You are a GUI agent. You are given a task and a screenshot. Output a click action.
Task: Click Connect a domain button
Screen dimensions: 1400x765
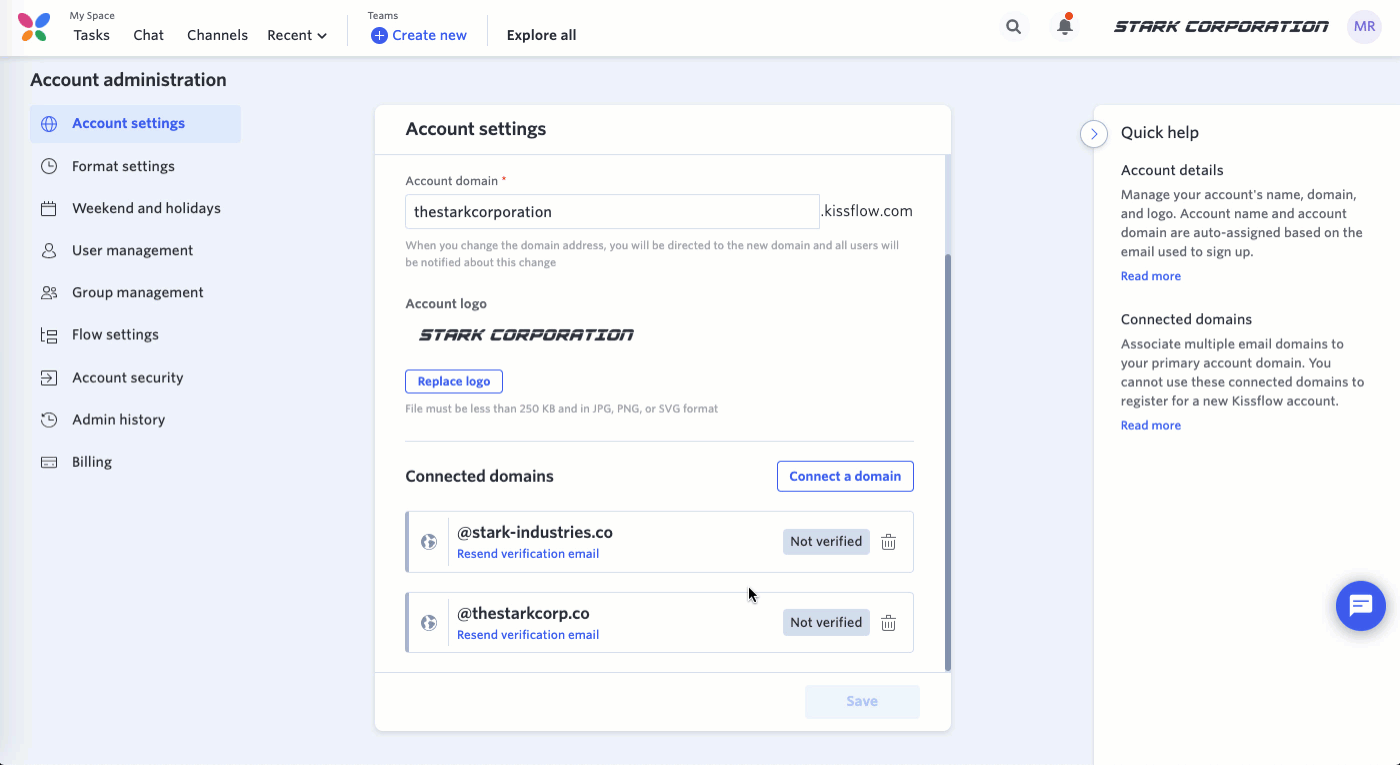pos(845,476)
